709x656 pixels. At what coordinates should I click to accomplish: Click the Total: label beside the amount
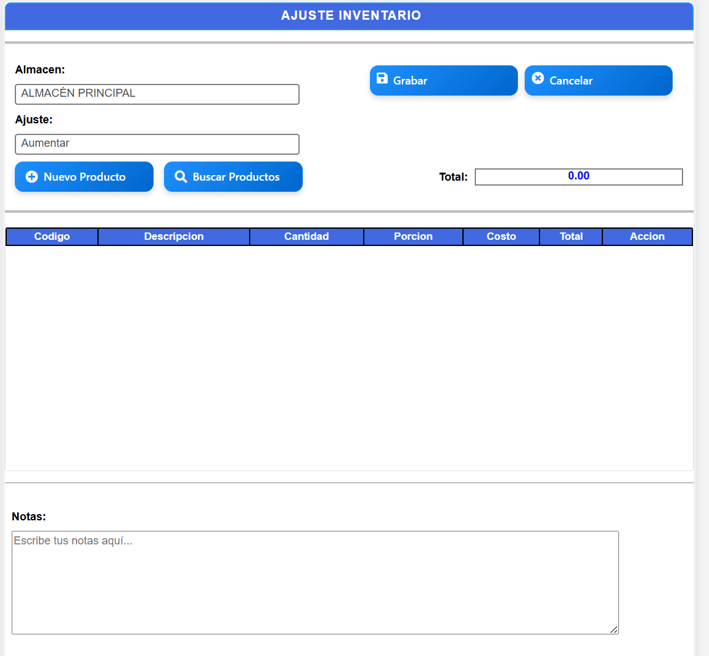(453, 177)
